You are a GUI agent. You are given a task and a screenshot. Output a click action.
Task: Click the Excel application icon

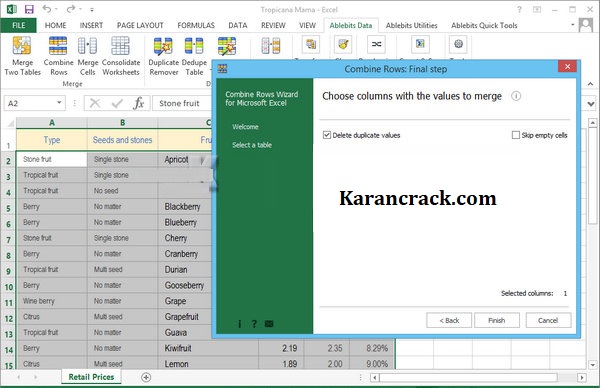pyautogui.click(x=12, y=9)
